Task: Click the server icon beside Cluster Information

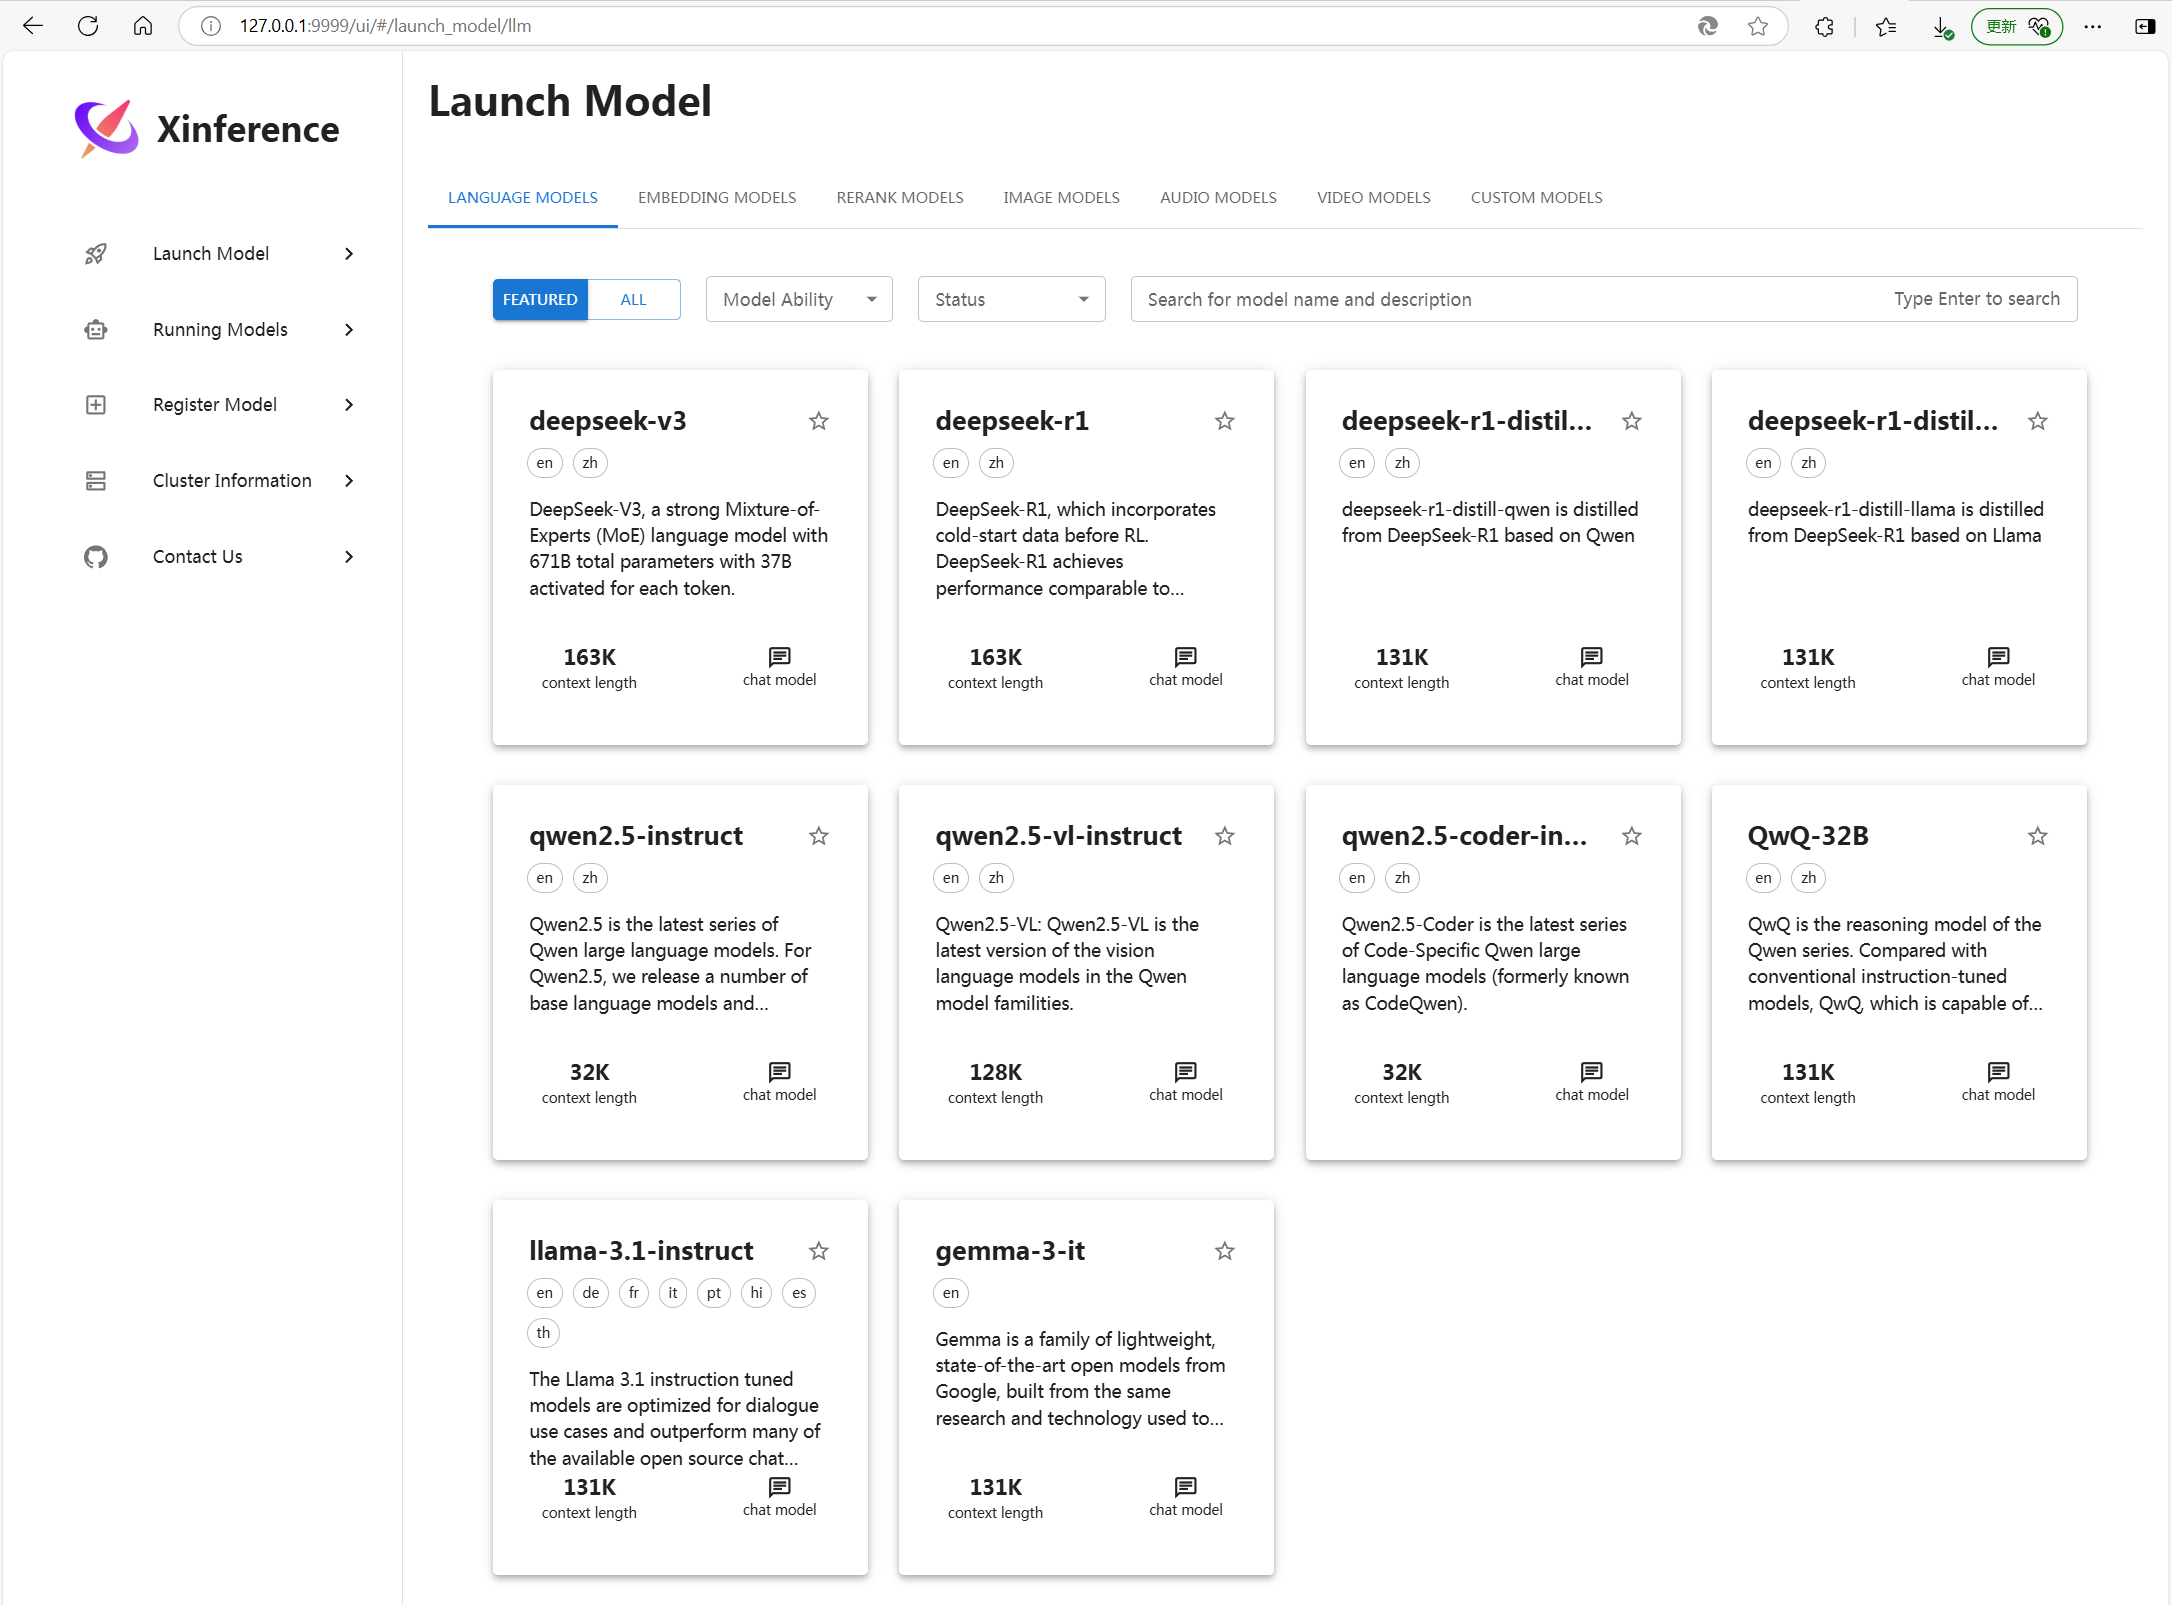Action: click(96, 481)
